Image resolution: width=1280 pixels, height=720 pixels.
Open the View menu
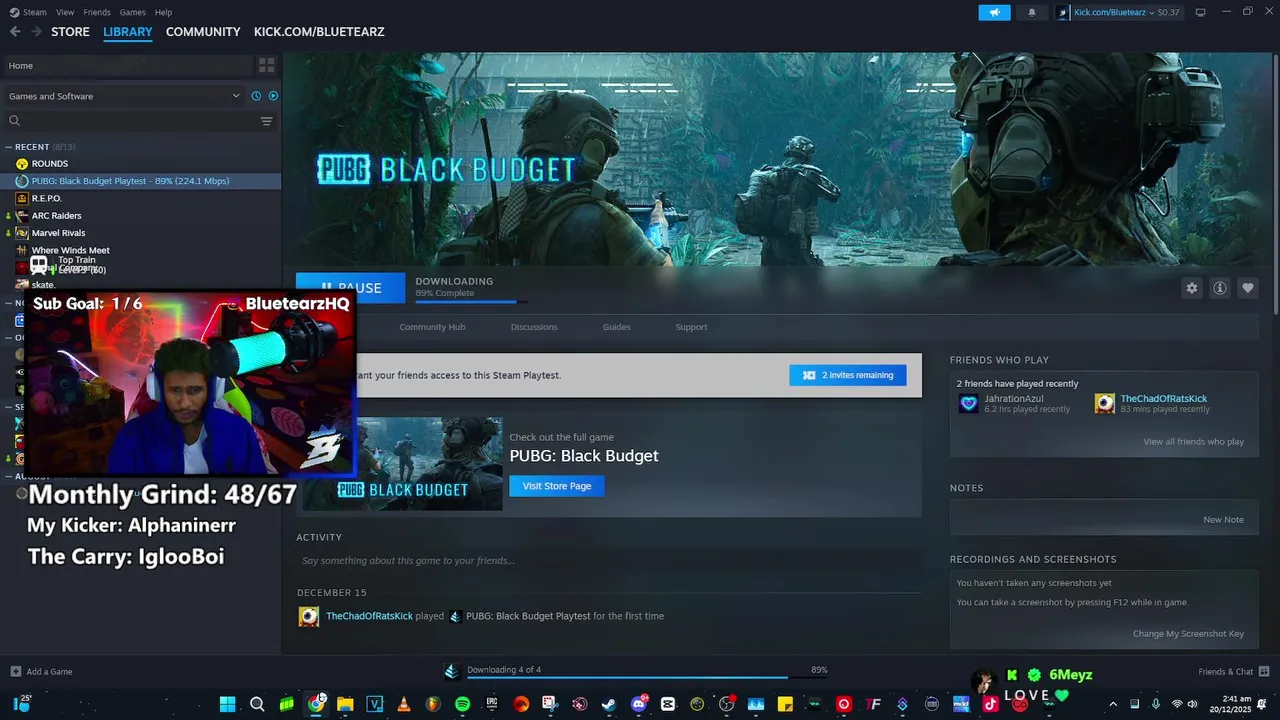coord(65,12)
